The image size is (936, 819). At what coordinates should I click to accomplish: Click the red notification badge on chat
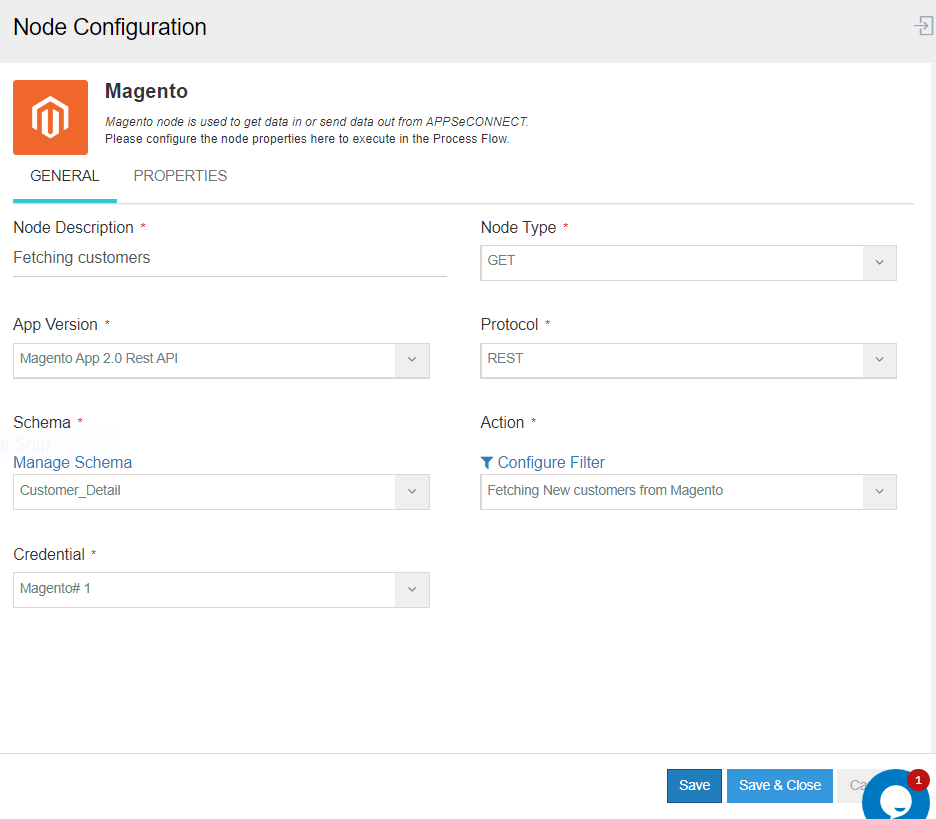click(x=918, y=780)
